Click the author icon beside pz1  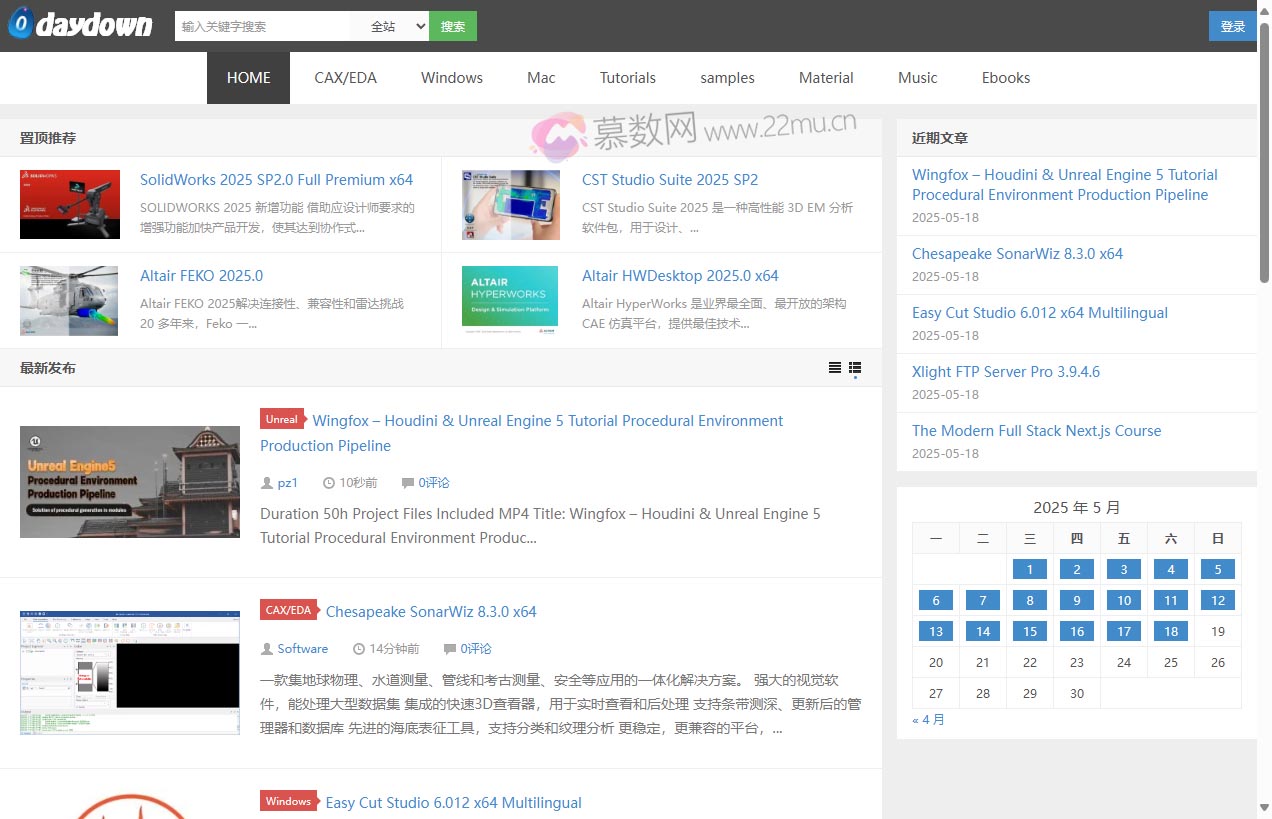click(267, 483)
